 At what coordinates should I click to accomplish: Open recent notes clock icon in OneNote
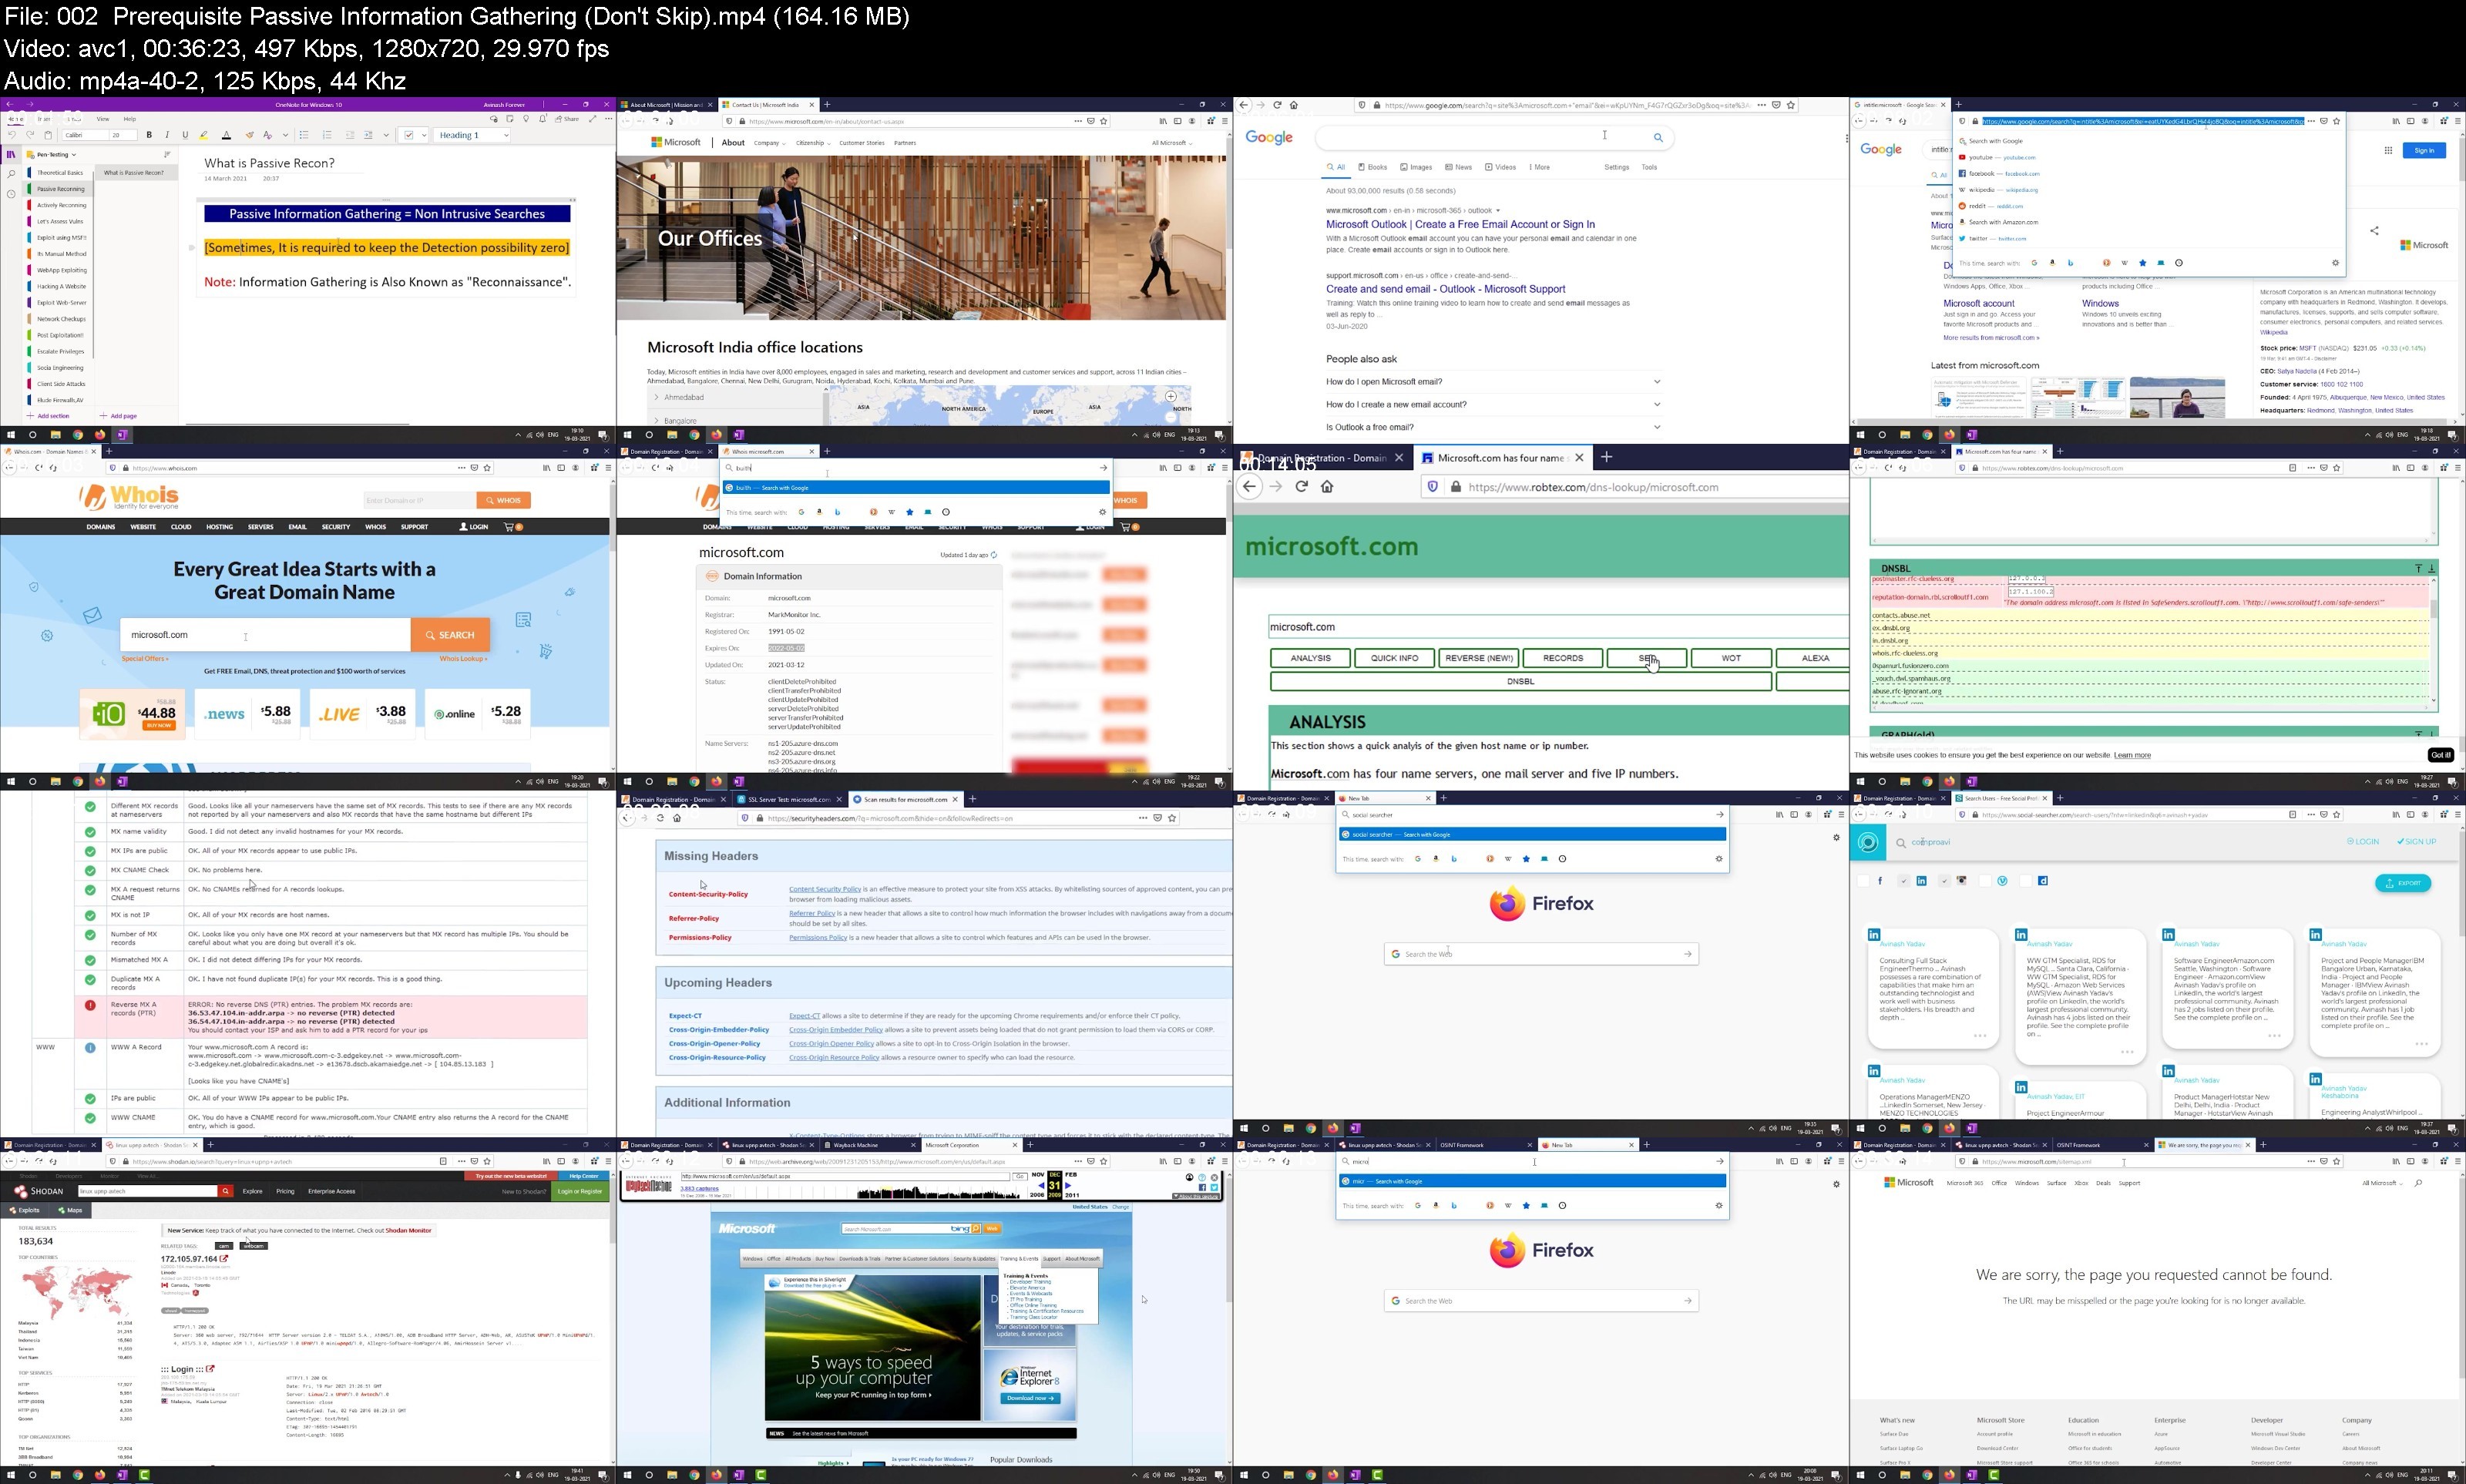tap(11, 194)
